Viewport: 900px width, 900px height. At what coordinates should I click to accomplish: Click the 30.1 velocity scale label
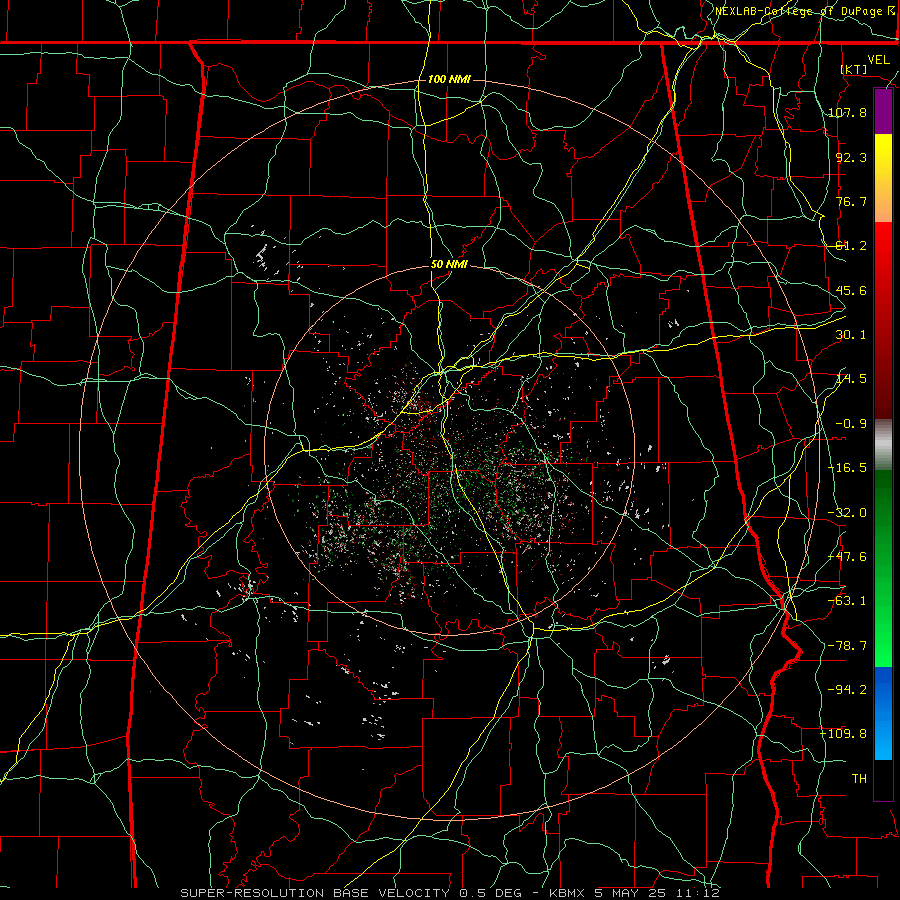pyautogui.click(x=851, y=335)
